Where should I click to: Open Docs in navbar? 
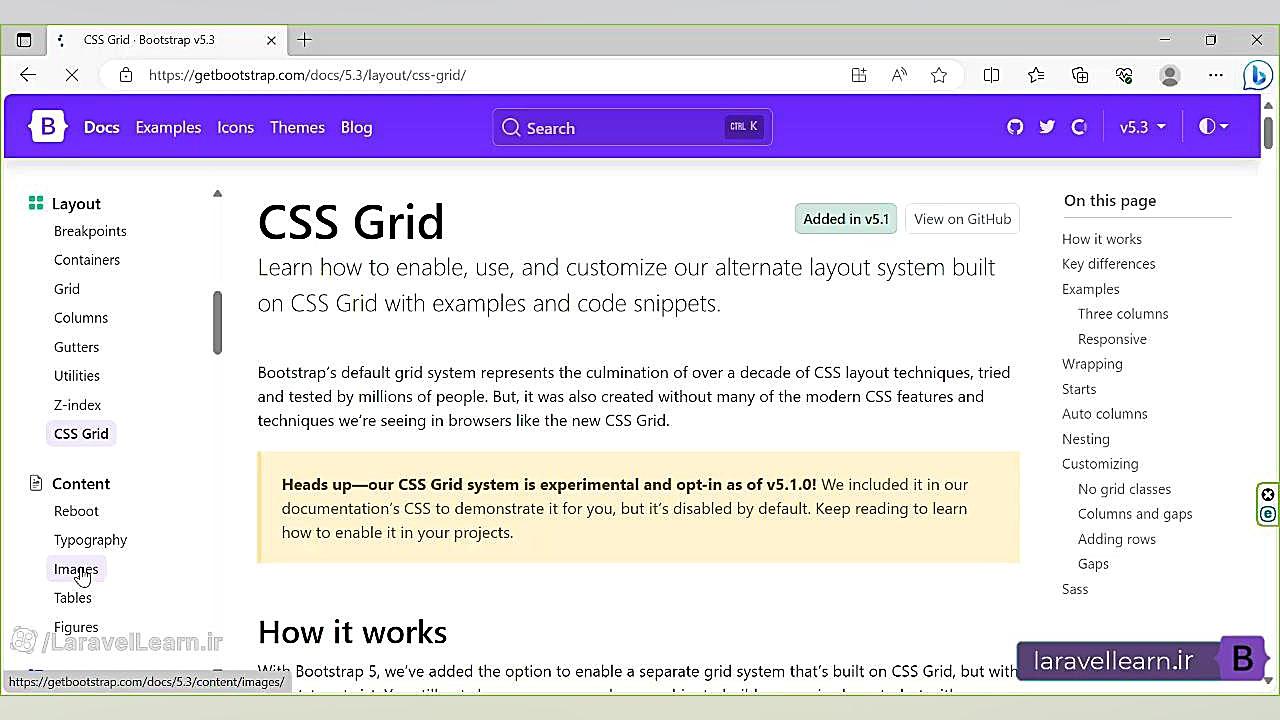pos(101,127)
